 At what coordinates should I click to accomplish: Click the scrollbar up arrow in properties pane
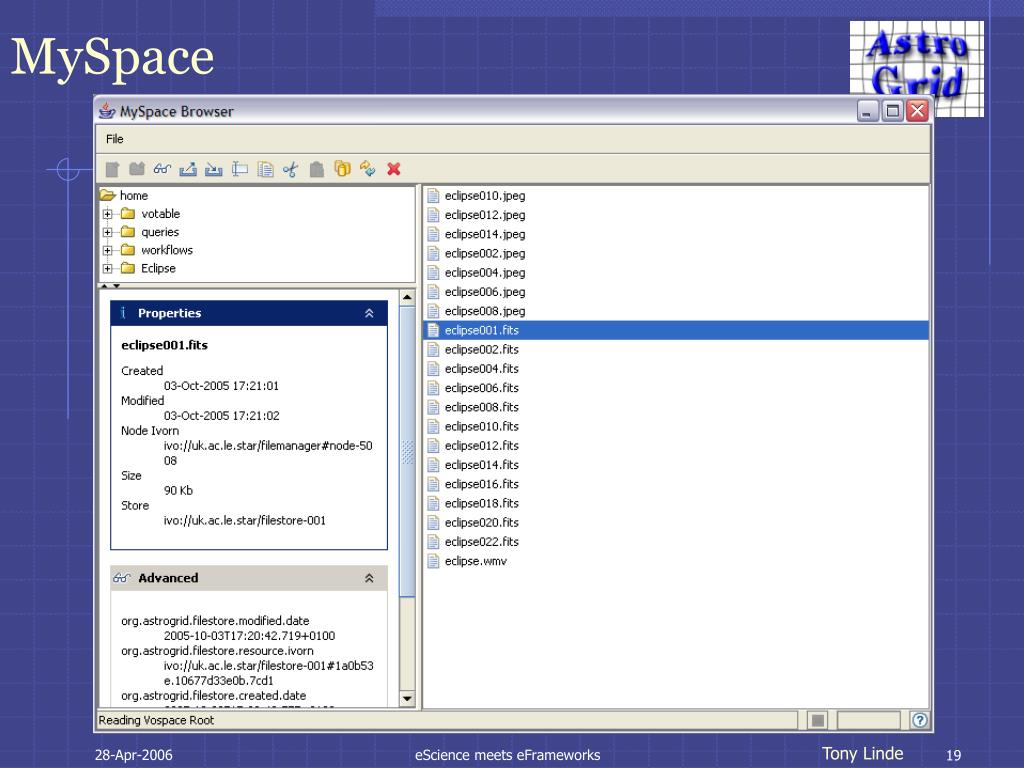(407, 298)
